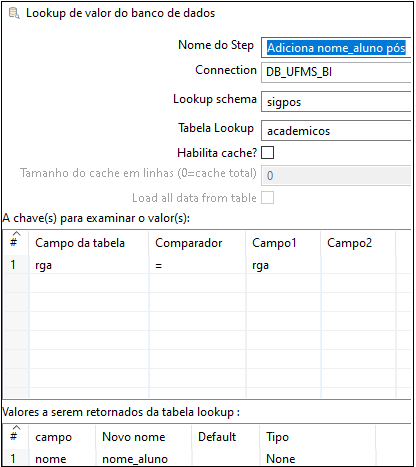
Task: Click the sort arrow above return values #
Action: 16,428
